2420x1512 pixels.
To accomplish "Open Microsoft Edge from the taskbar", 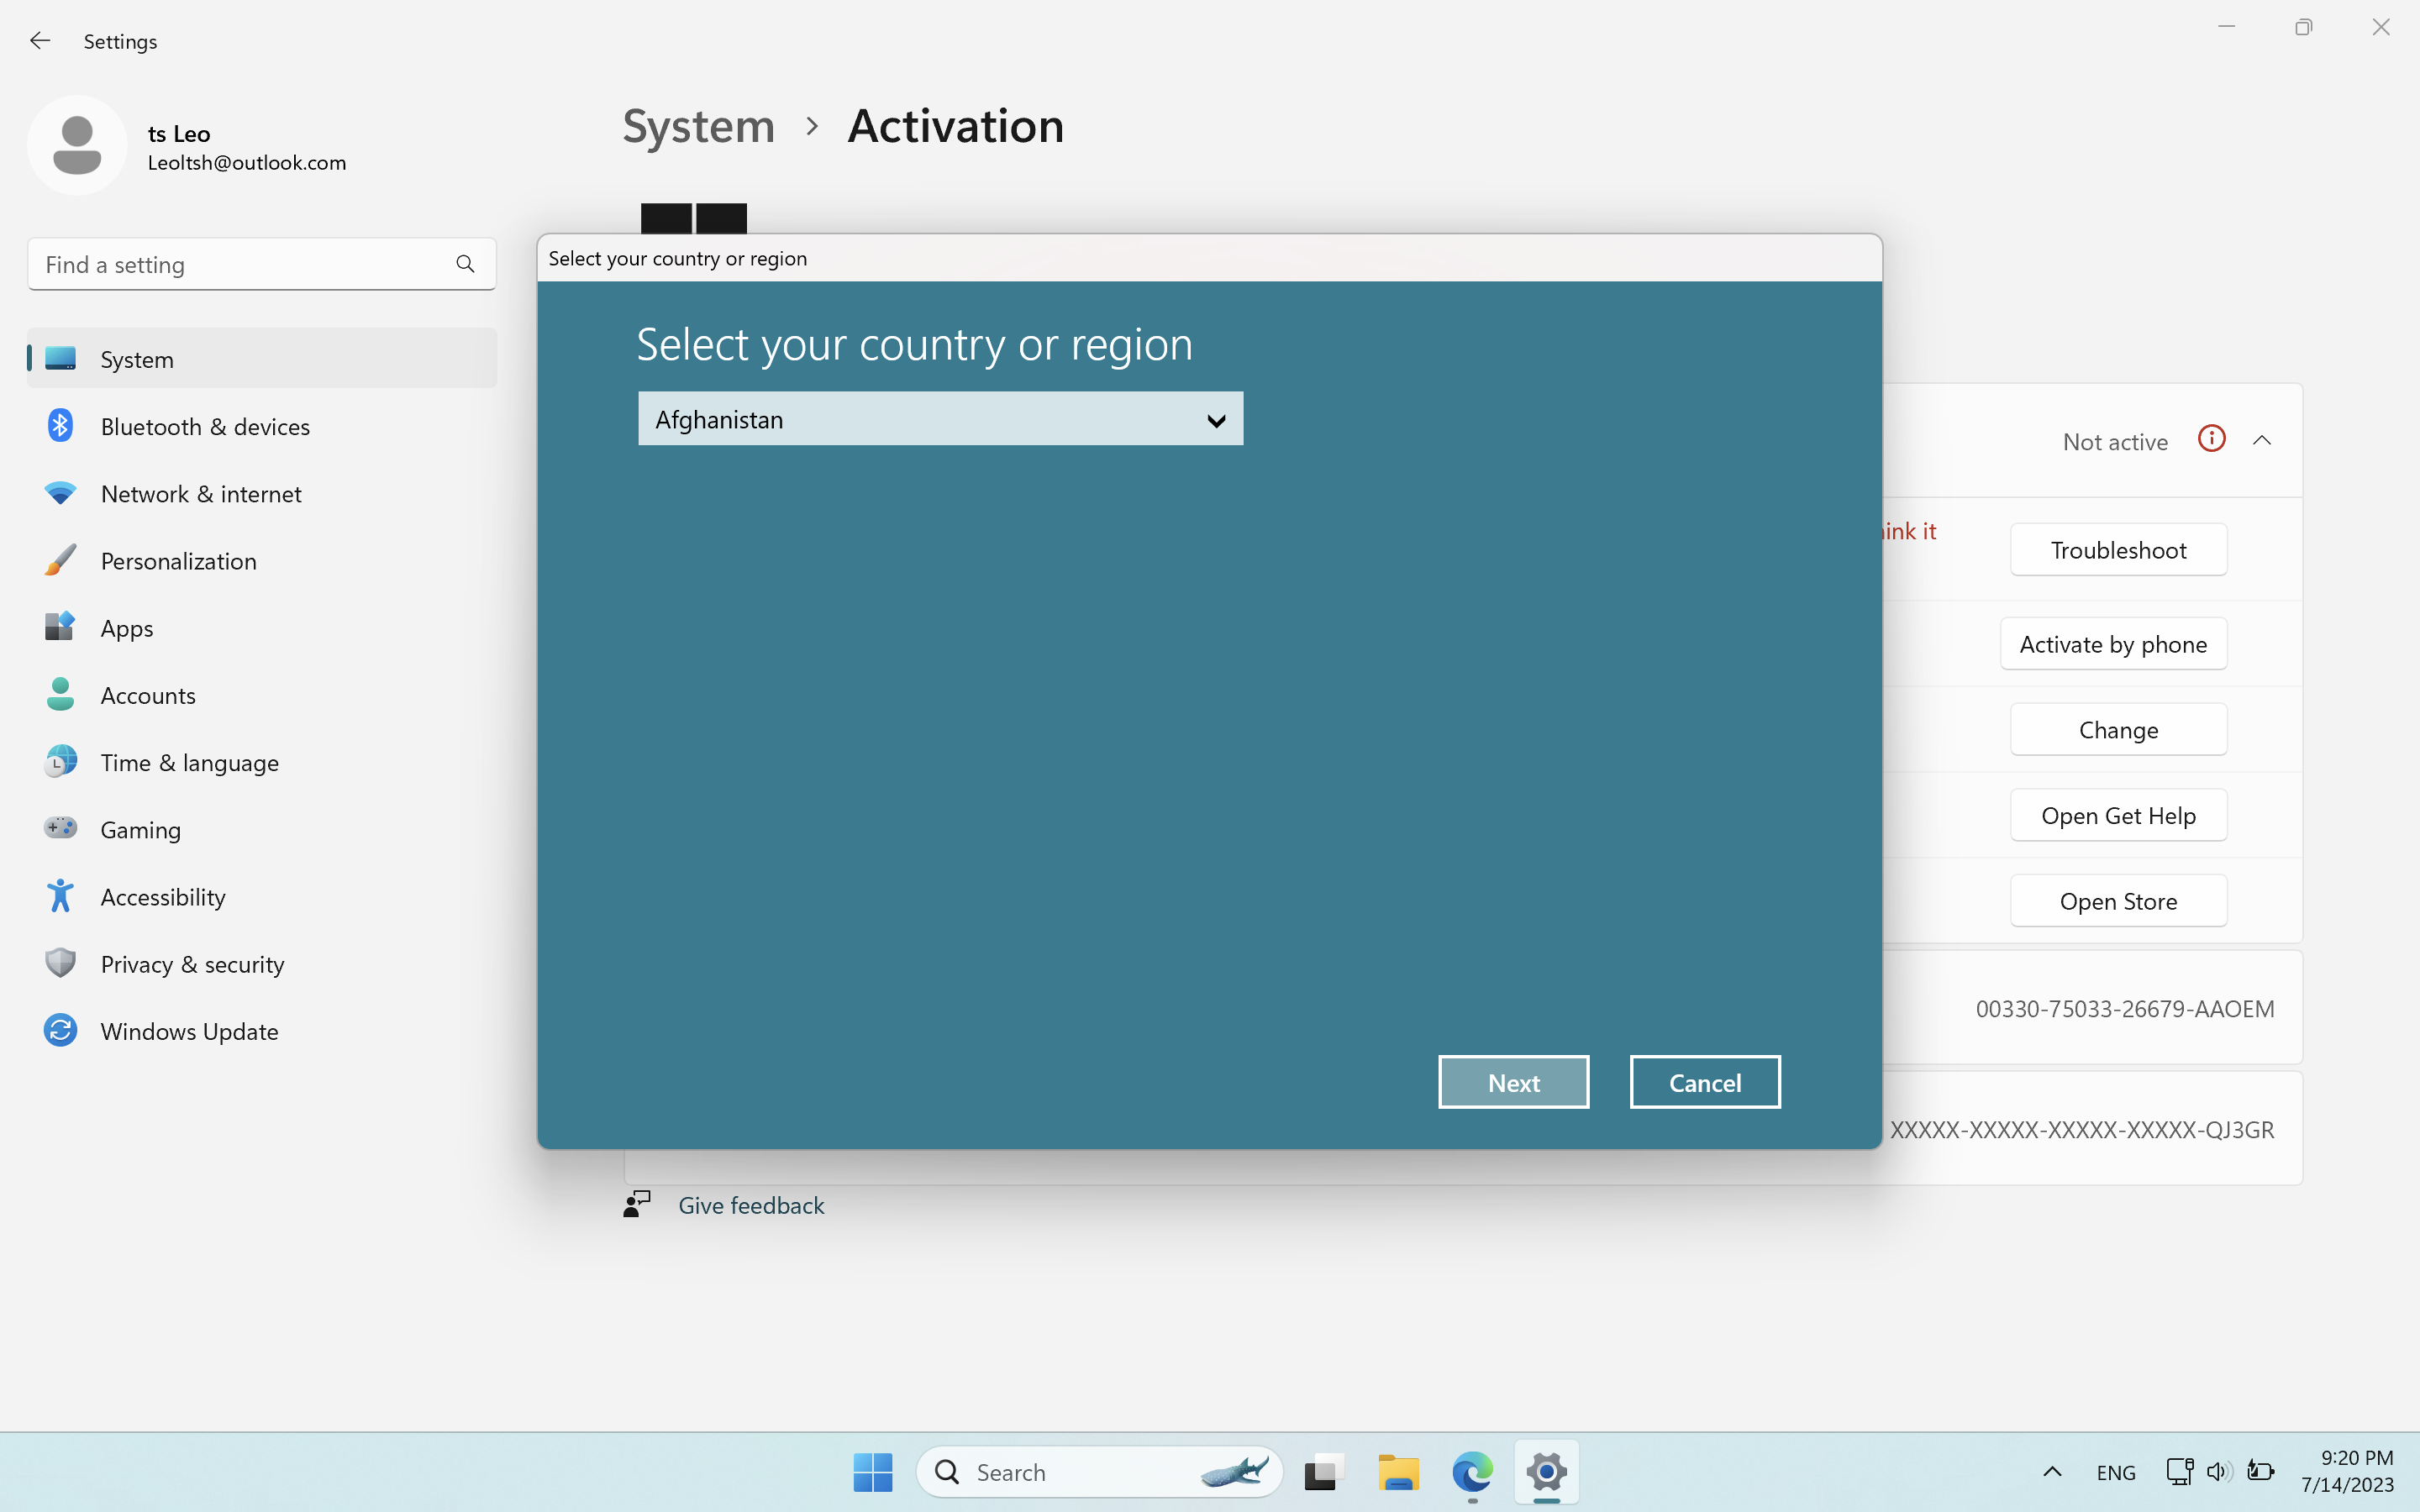I will point(1472,1471).
